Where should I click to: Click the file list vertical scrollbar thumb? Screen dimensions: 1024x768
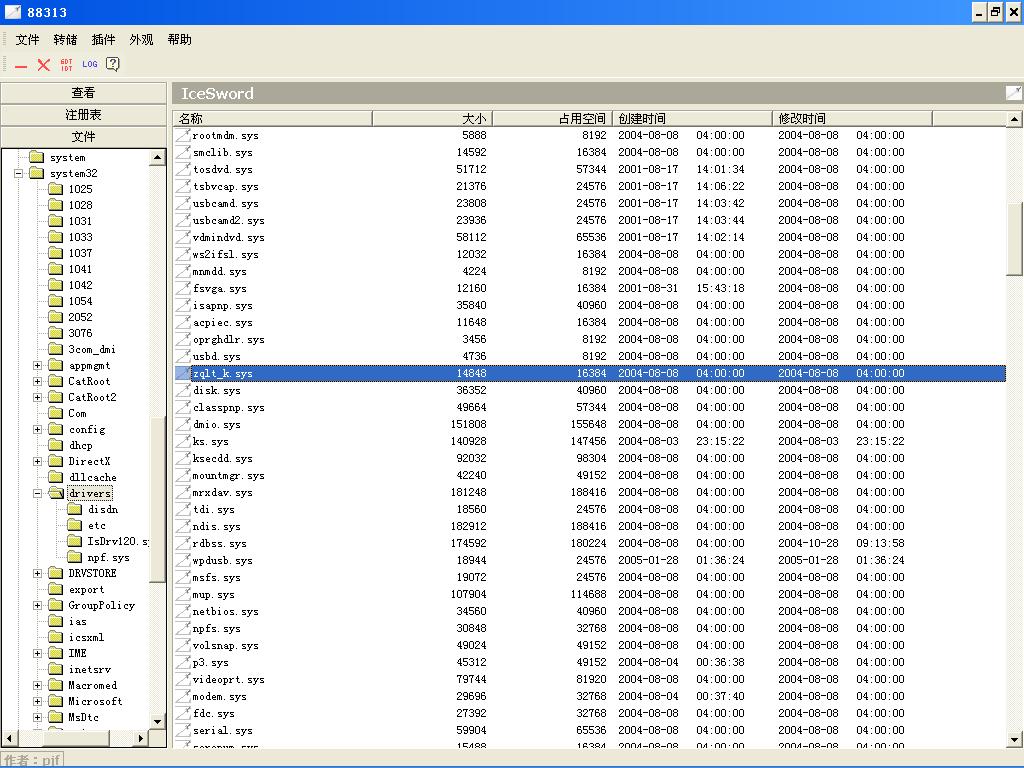[1014, 238]
